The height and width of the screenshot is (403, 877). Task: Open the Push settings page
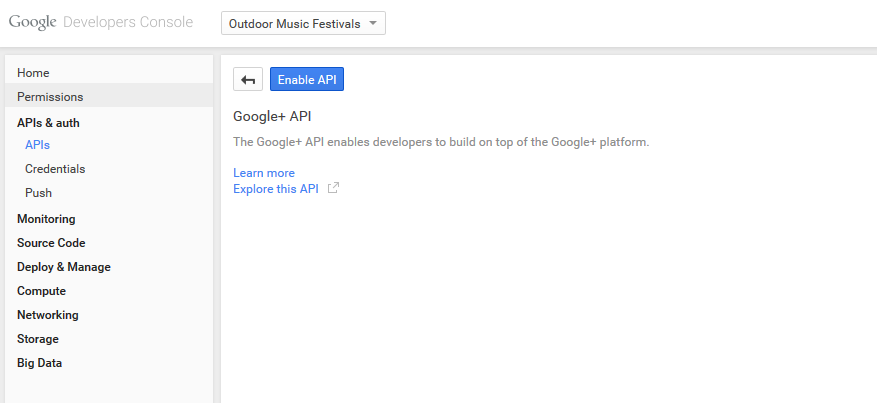point(39,193)
